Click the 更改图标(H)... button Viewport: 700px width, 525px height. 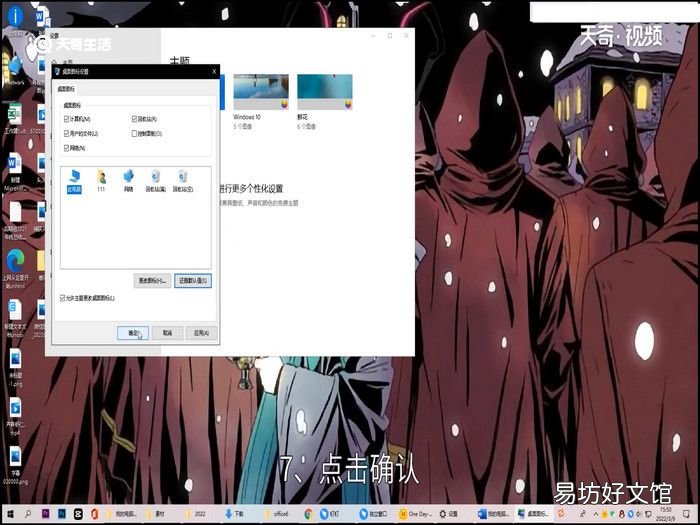click(x=152, y=281)
